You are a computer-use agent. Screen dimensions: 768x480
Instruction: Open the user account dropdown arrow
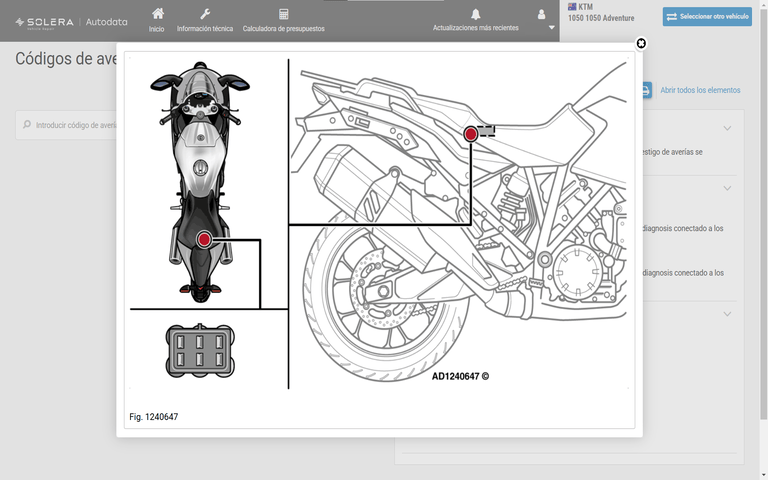552,28
